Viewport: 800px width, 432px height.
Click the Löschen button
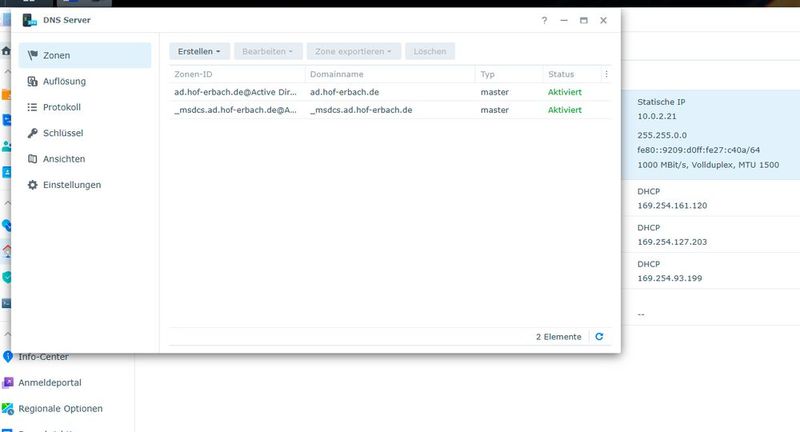coord(430,52)
